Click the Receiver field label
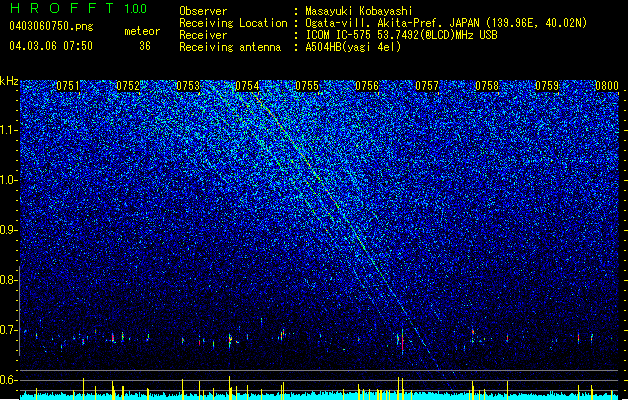Screen dimensions: 629x400 click(x=203, y=35)
